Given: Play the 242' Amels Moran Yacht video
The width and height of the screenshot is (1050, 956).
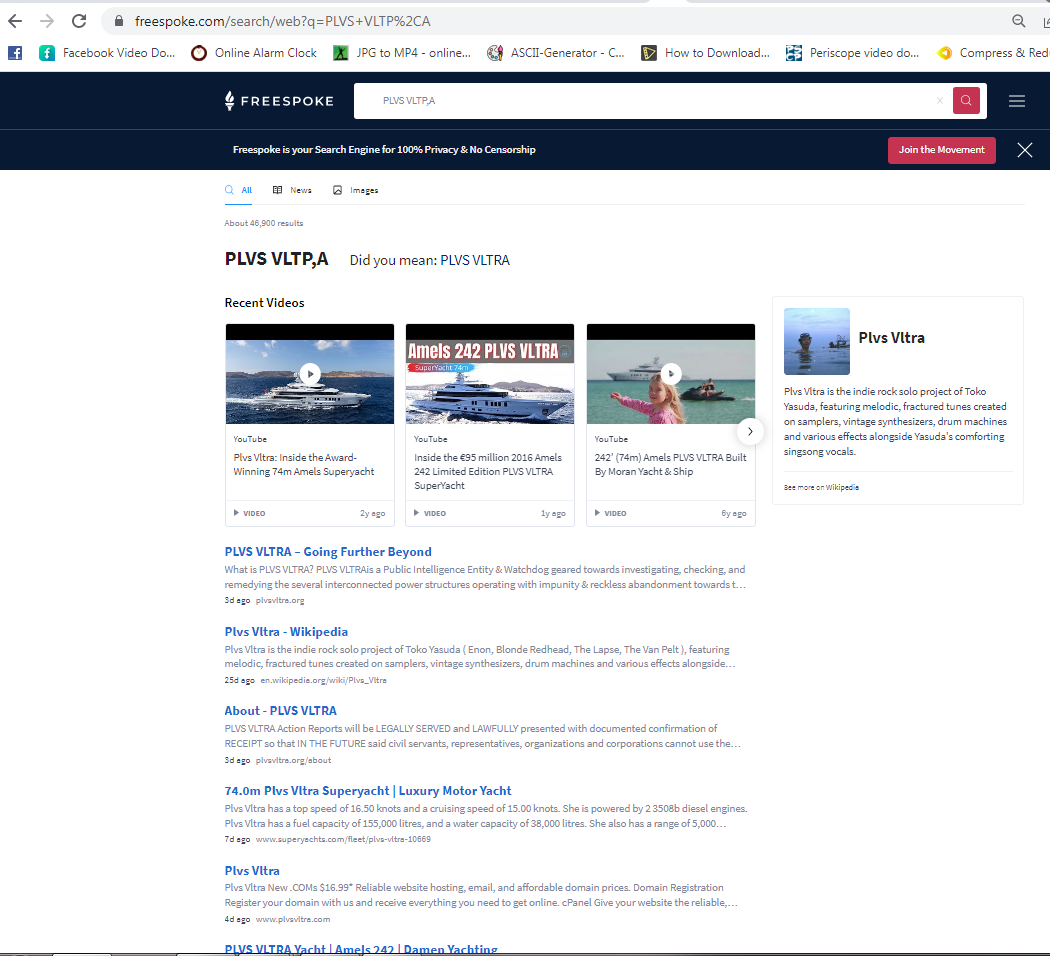Looking at the screenshot, I should 671,374.
